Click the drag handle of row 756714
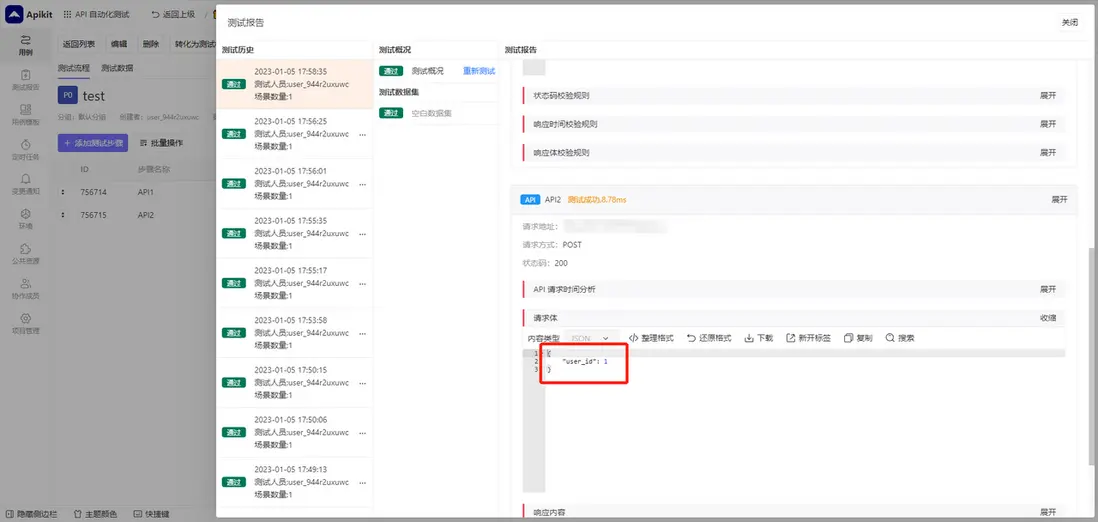The image size is (1098, 522). [63, 192]
